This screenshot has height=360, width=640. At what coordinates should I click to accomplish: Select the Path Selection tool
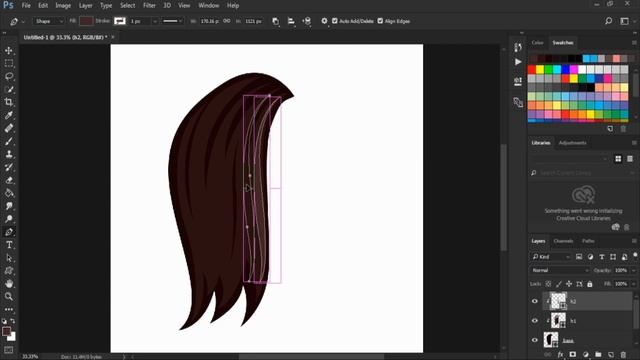9,258
